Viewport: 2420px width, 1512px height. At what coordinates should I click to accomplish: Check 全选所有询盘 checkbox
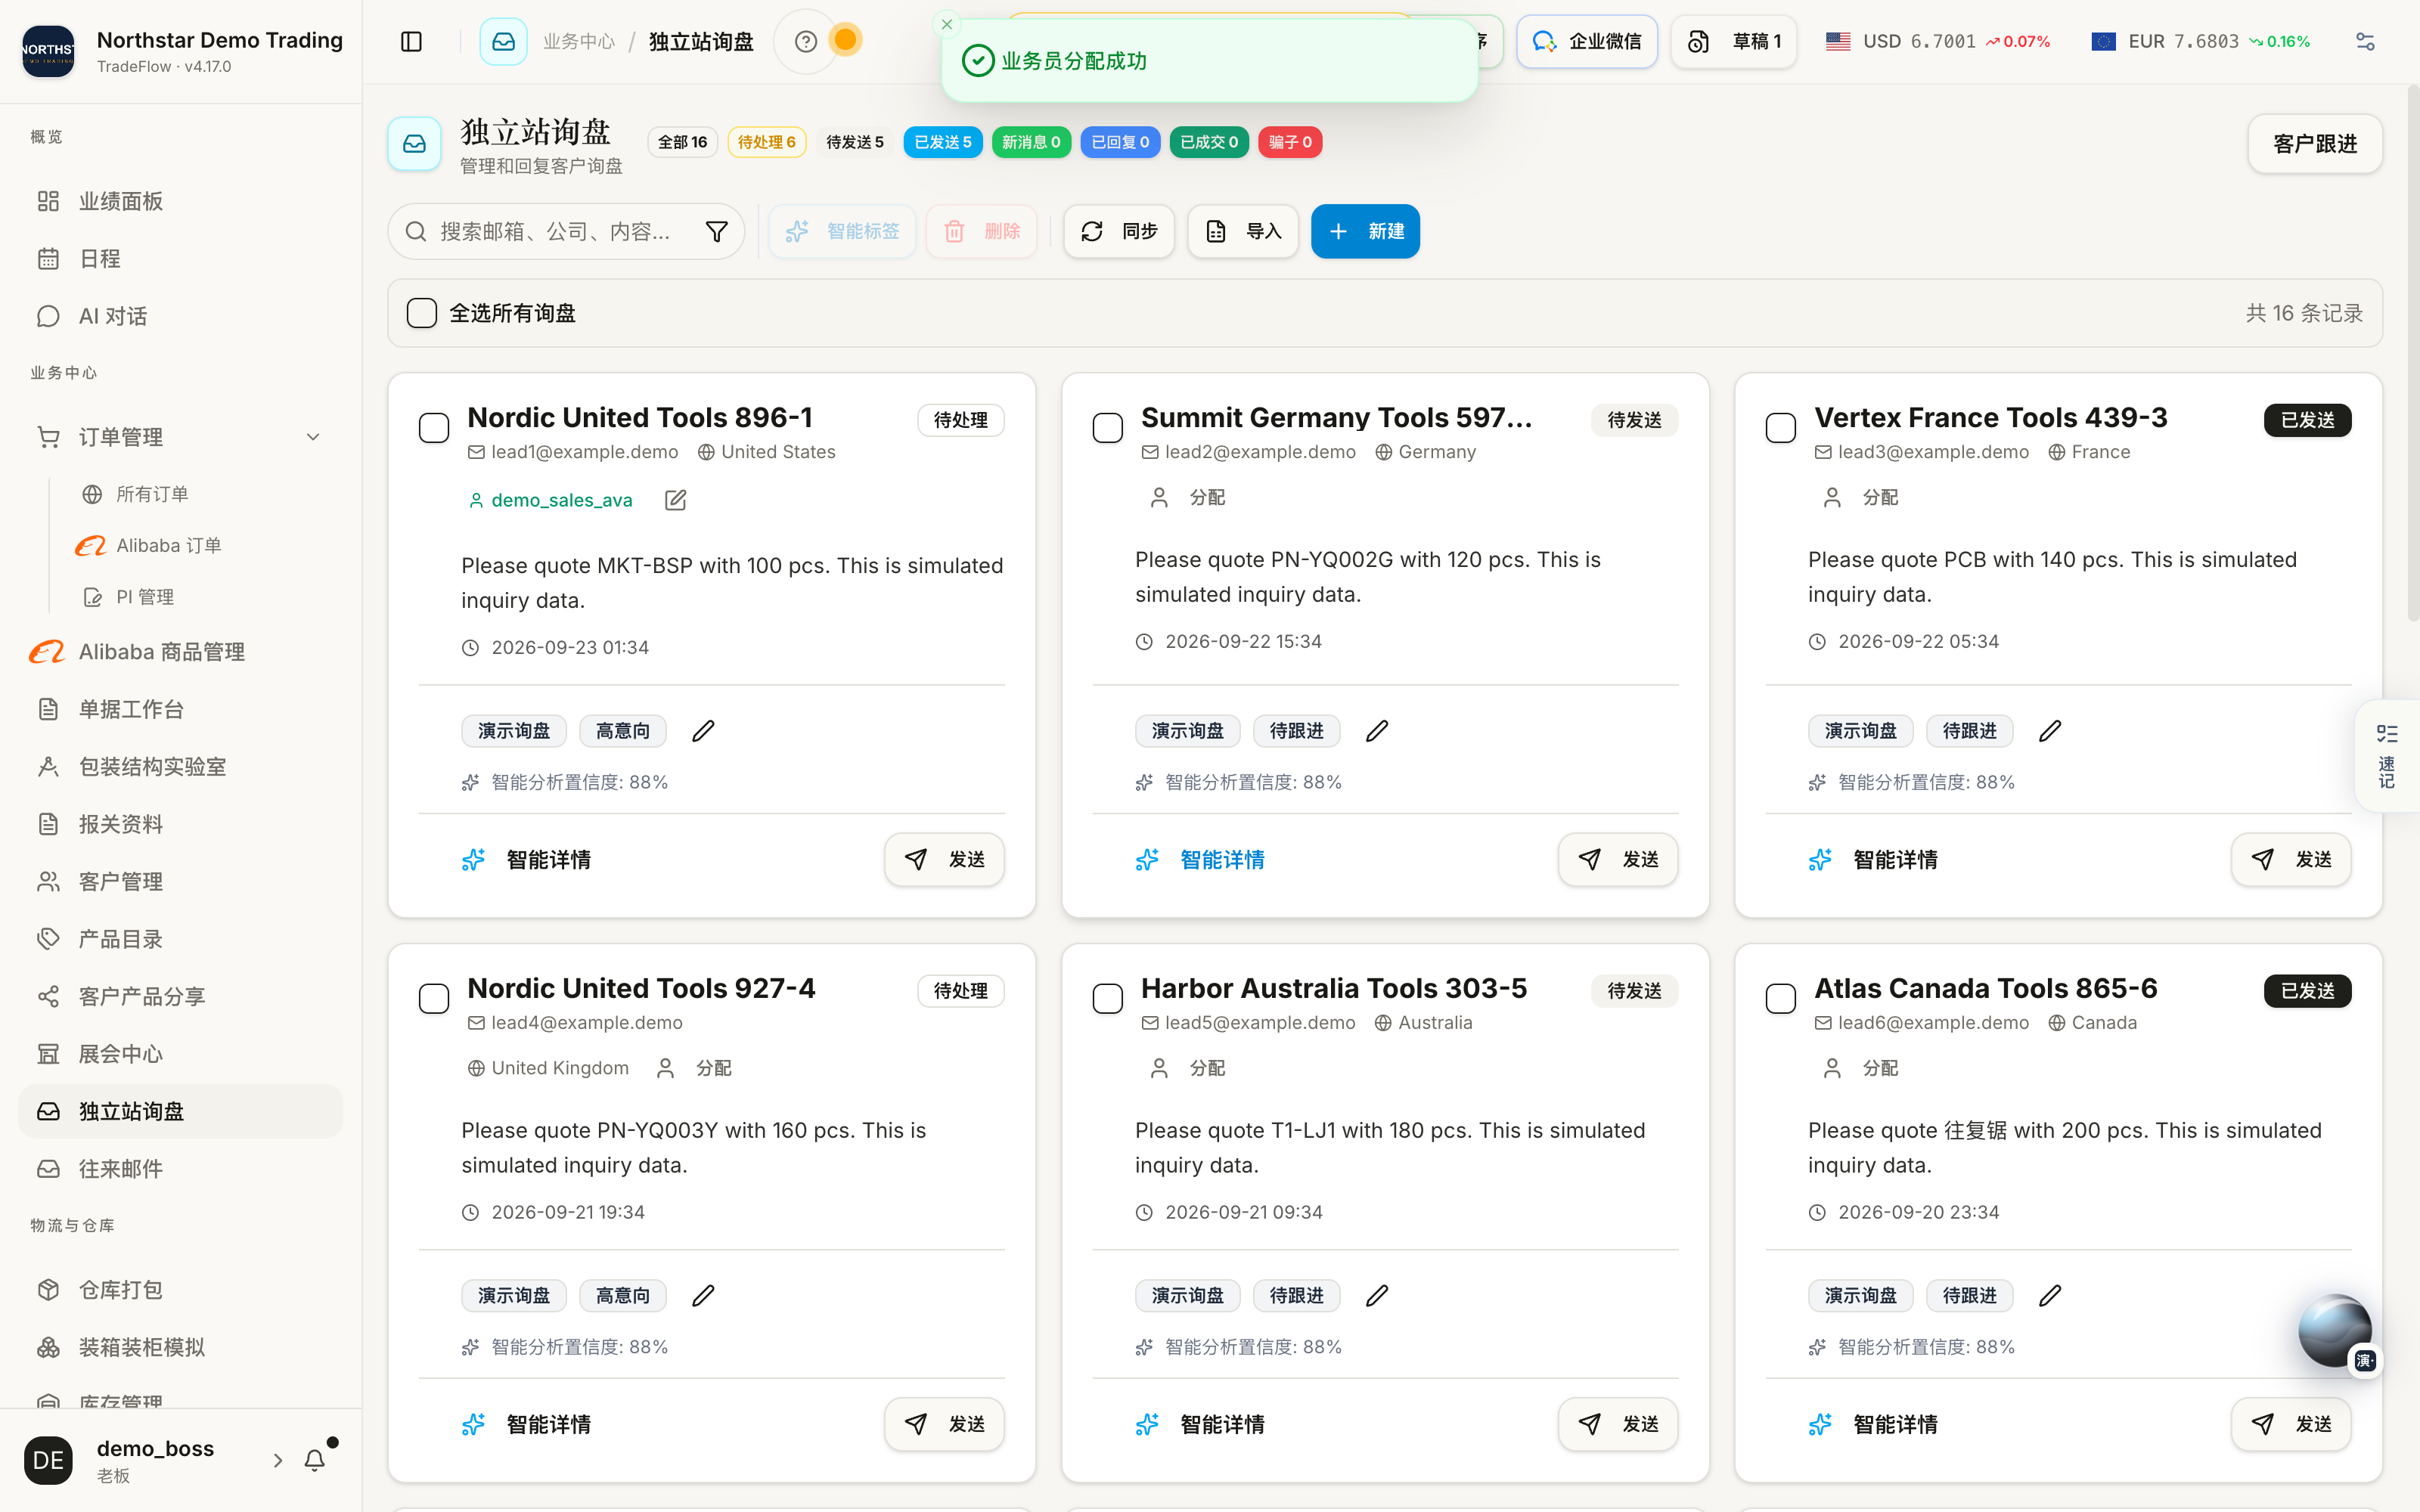[422, 313]
